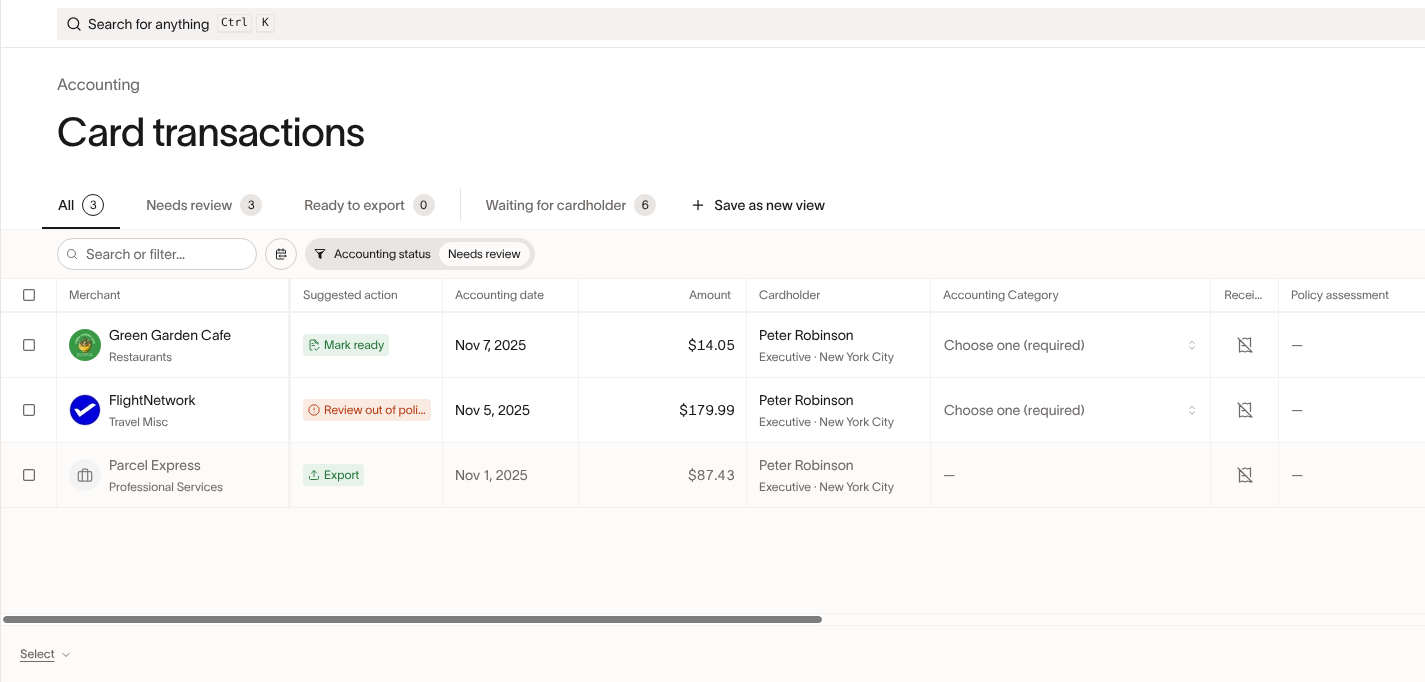
Task: Click Save as new view
Action: tap(758, 205)
